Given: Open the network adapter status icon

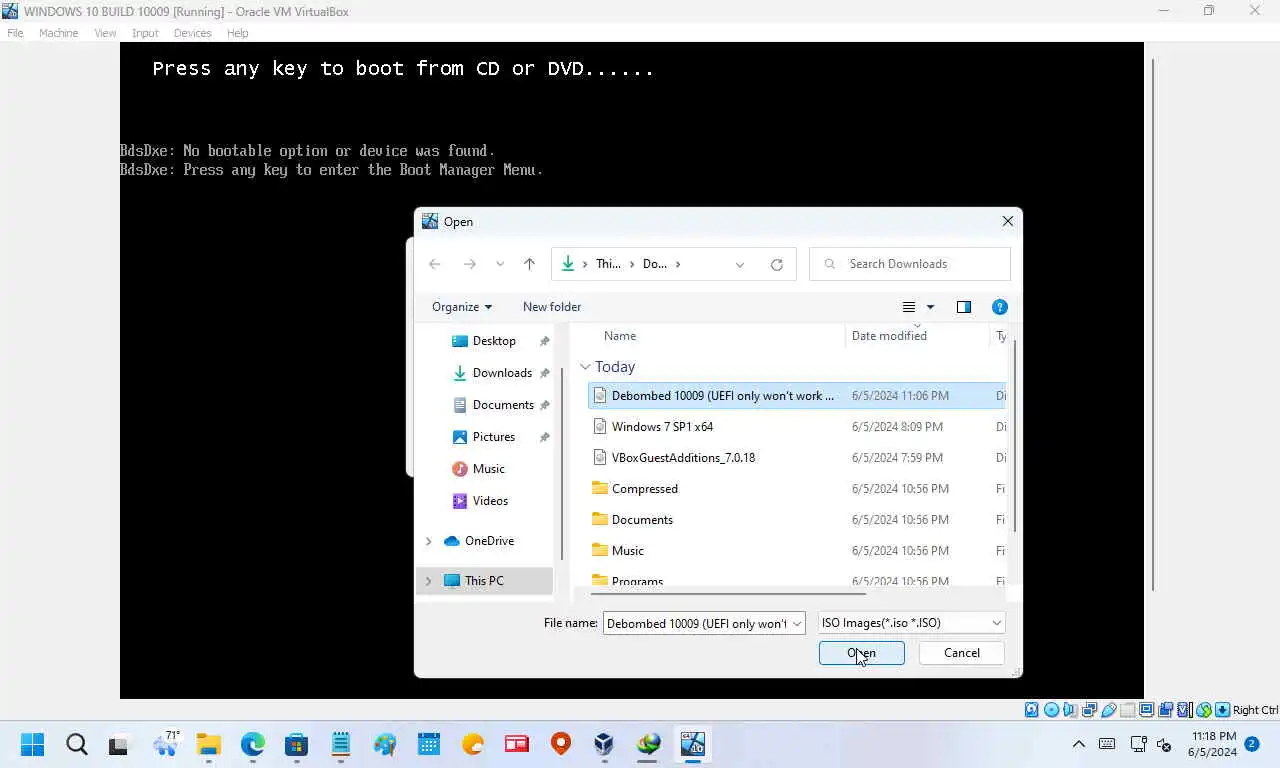Looking at the screenshot, I should click(1089, 710).
